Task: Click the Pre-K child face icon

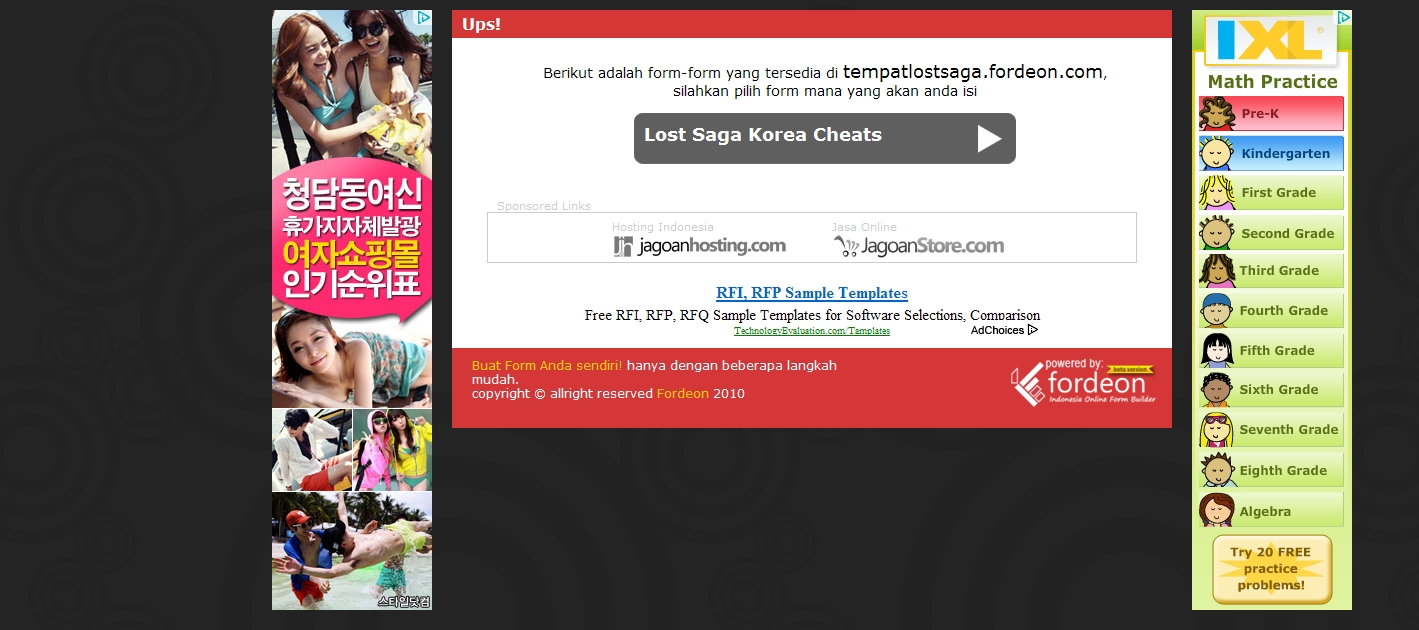Action: coord(1217,113)
